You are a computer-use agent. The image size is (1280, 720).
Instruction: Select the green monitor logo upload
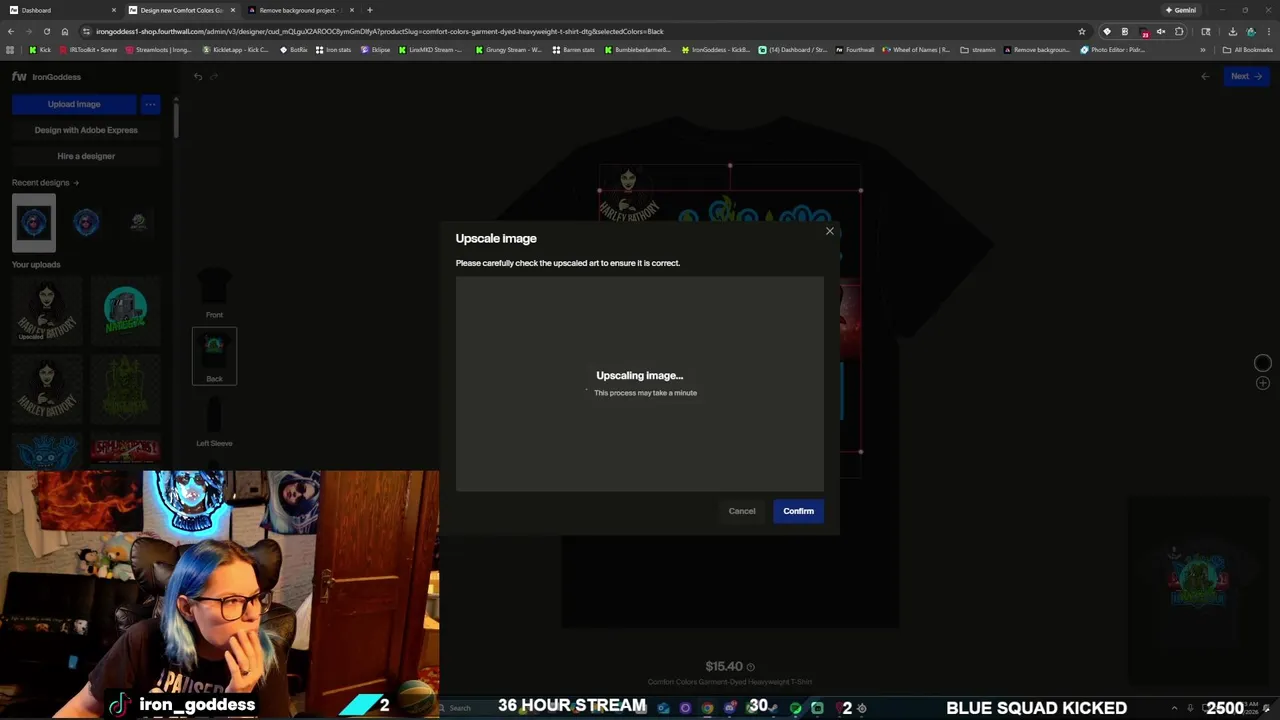pyautogui.click(x=125, y=311)
